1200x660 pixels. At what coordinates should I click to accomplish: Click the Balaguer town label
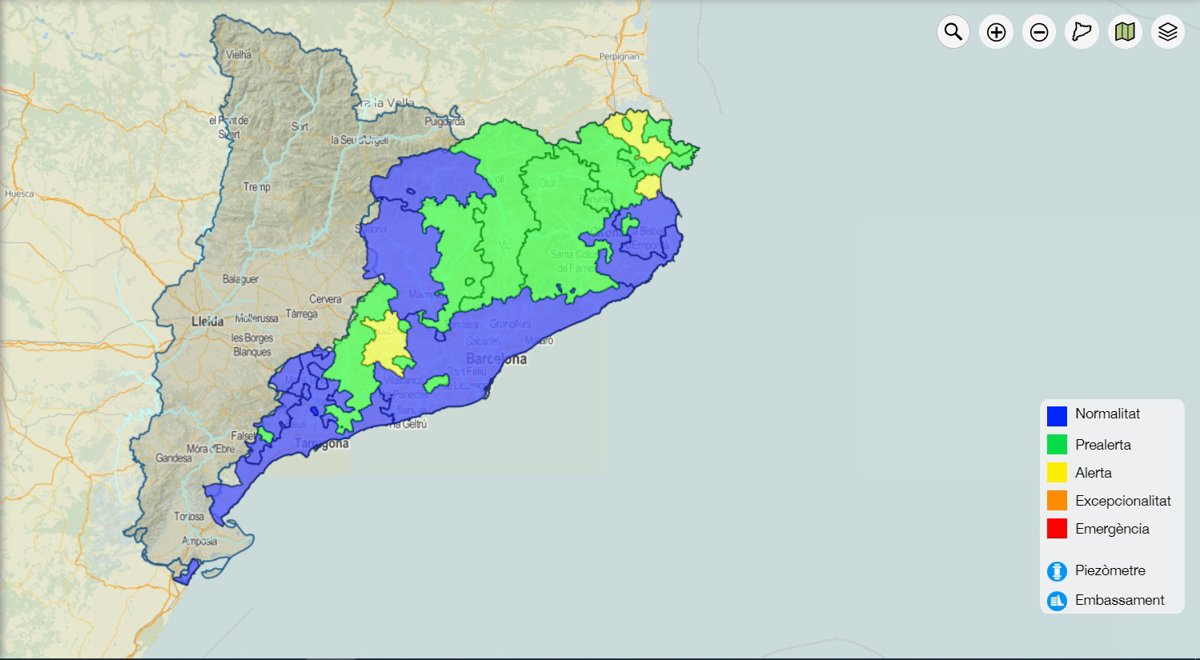tap(240, 278)
